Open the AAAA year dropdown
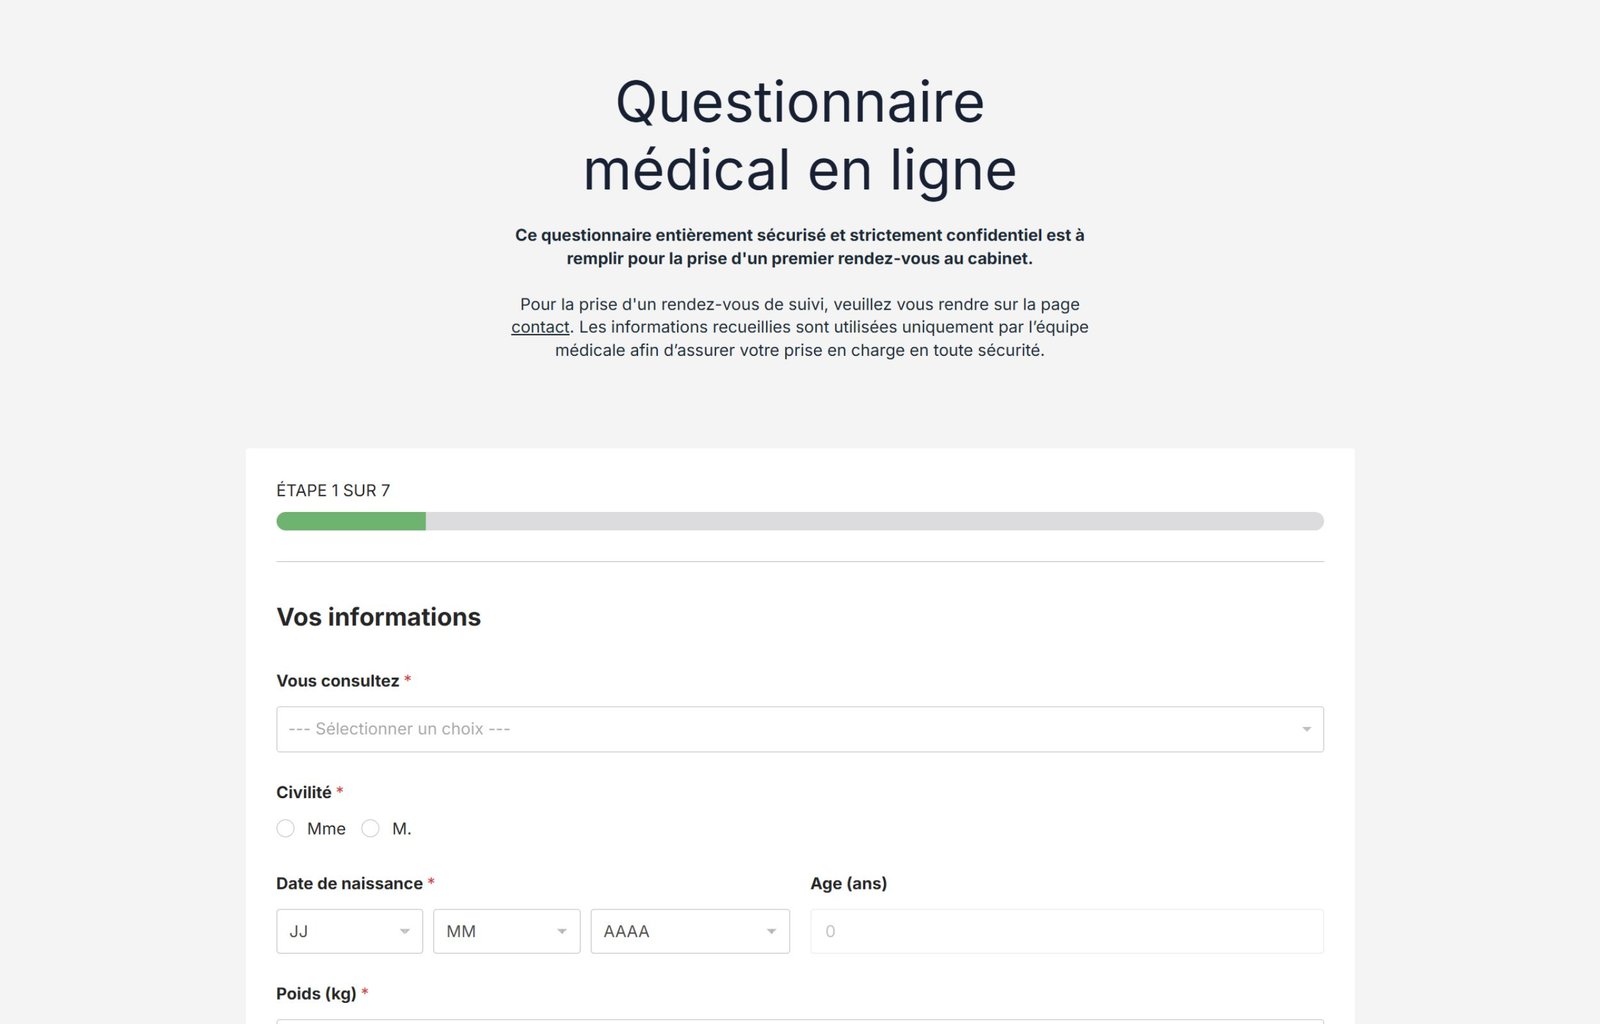This screenshot has height=1024, width=1600. click(689, 931)
